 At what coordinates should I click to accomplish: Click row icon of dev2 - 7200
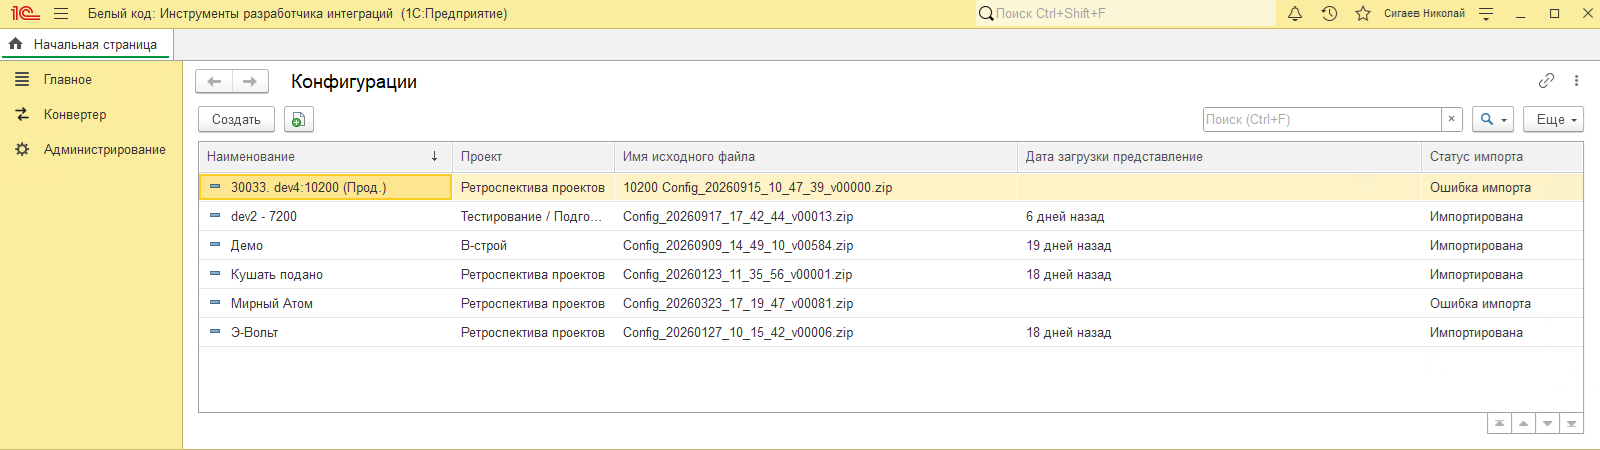point(215,216)
